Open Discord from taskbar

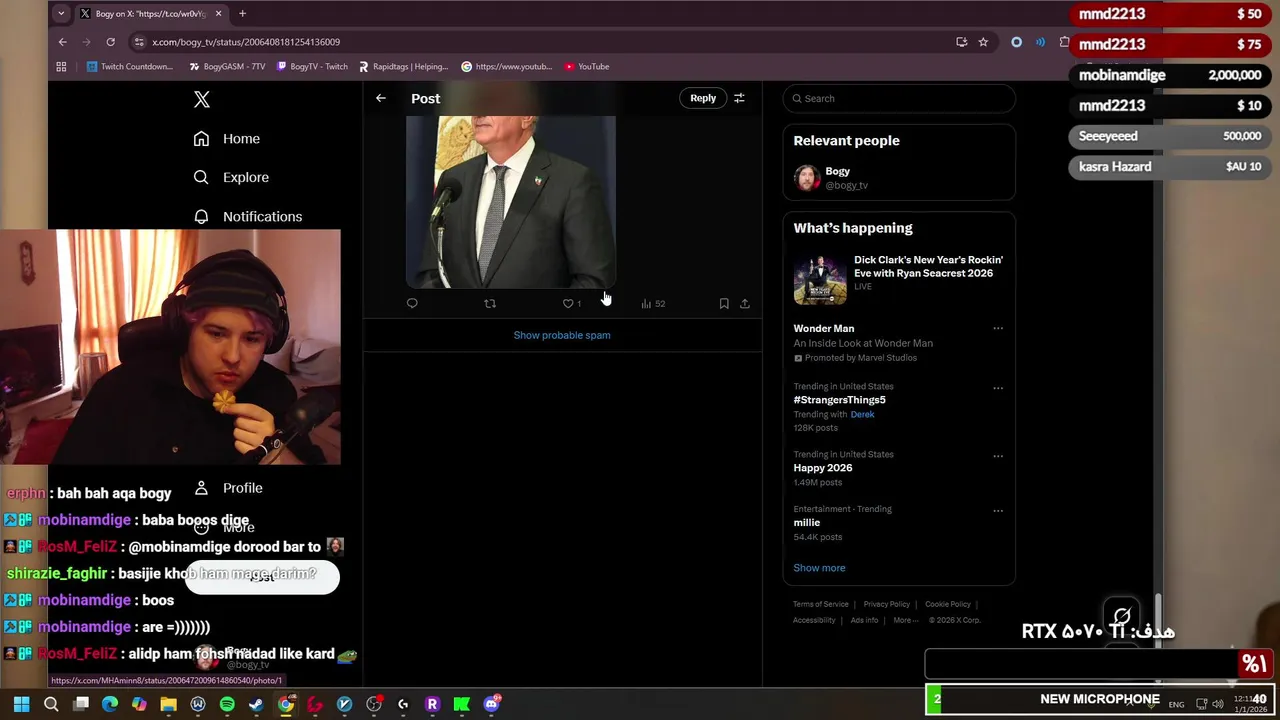pos(491,704)
